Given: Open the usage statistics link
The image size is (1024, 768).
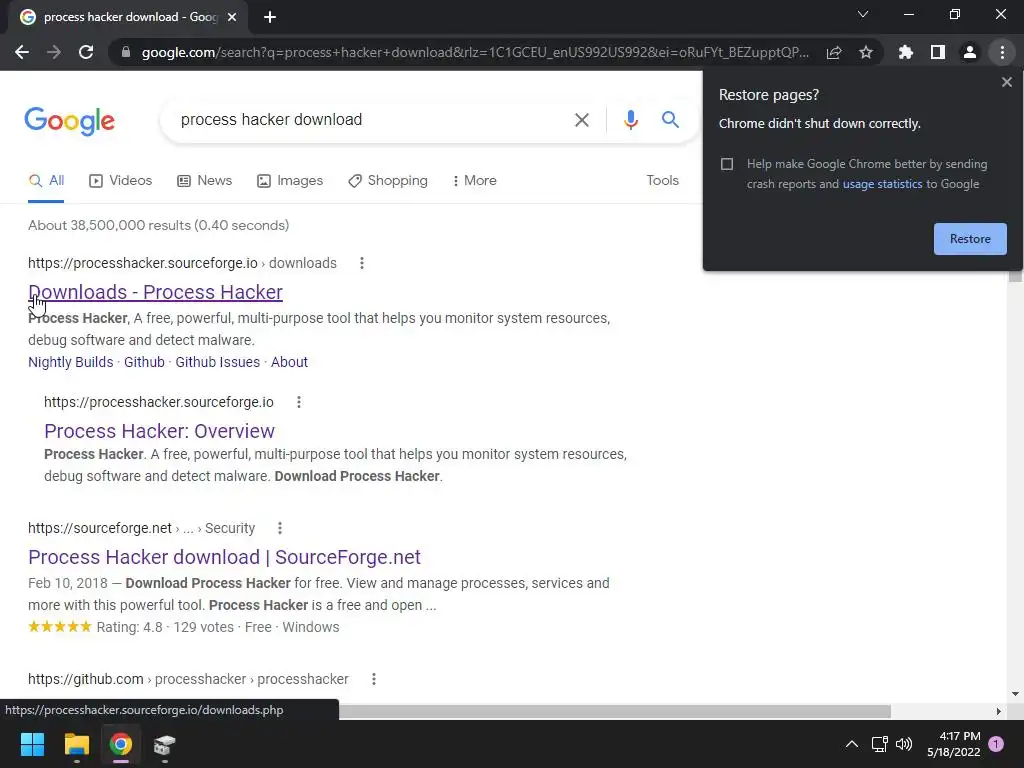Looking at the screenshot, I should click(882, 184).
